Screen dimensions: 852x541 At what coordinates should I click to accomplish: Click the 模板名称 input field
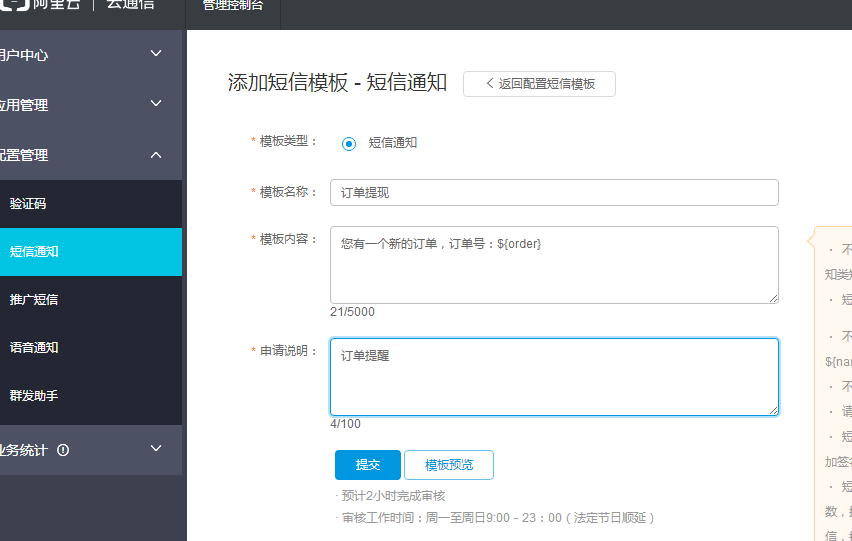553,192
